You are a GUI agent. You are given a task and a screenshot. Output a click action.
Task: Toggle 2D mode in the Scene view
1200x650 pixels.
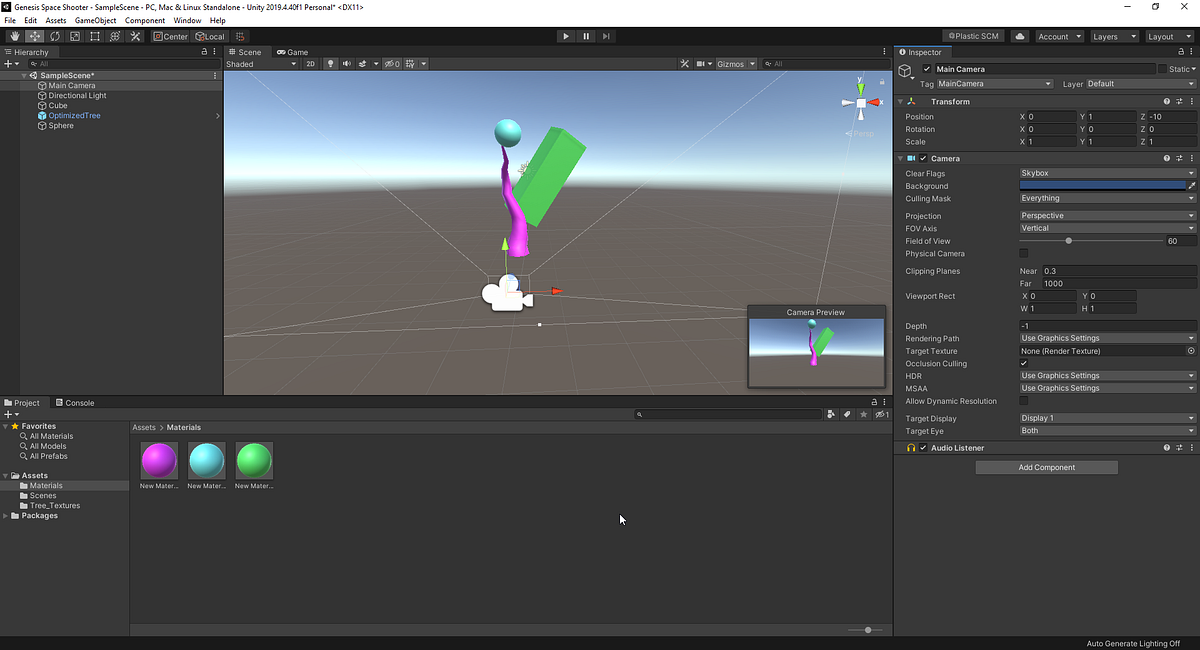[311, 63]
